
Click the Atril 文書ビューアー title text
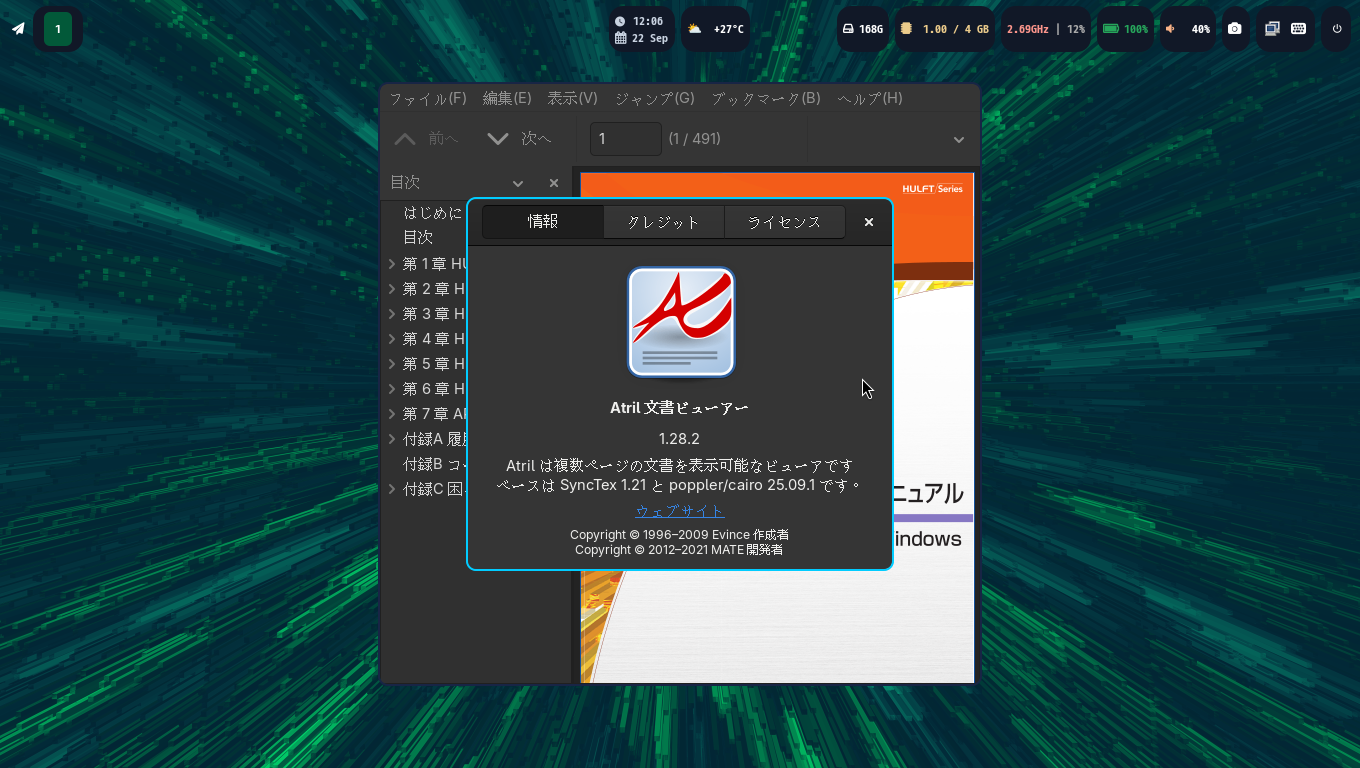679,408
